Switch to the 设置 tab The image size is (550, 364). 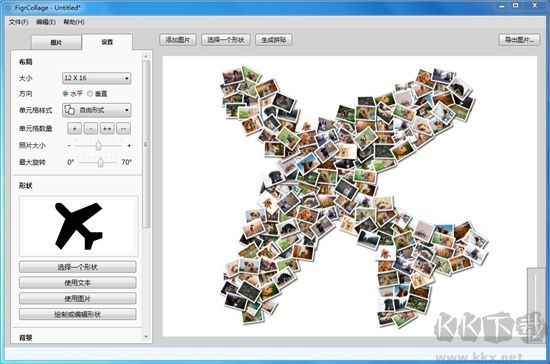(107, 42)
